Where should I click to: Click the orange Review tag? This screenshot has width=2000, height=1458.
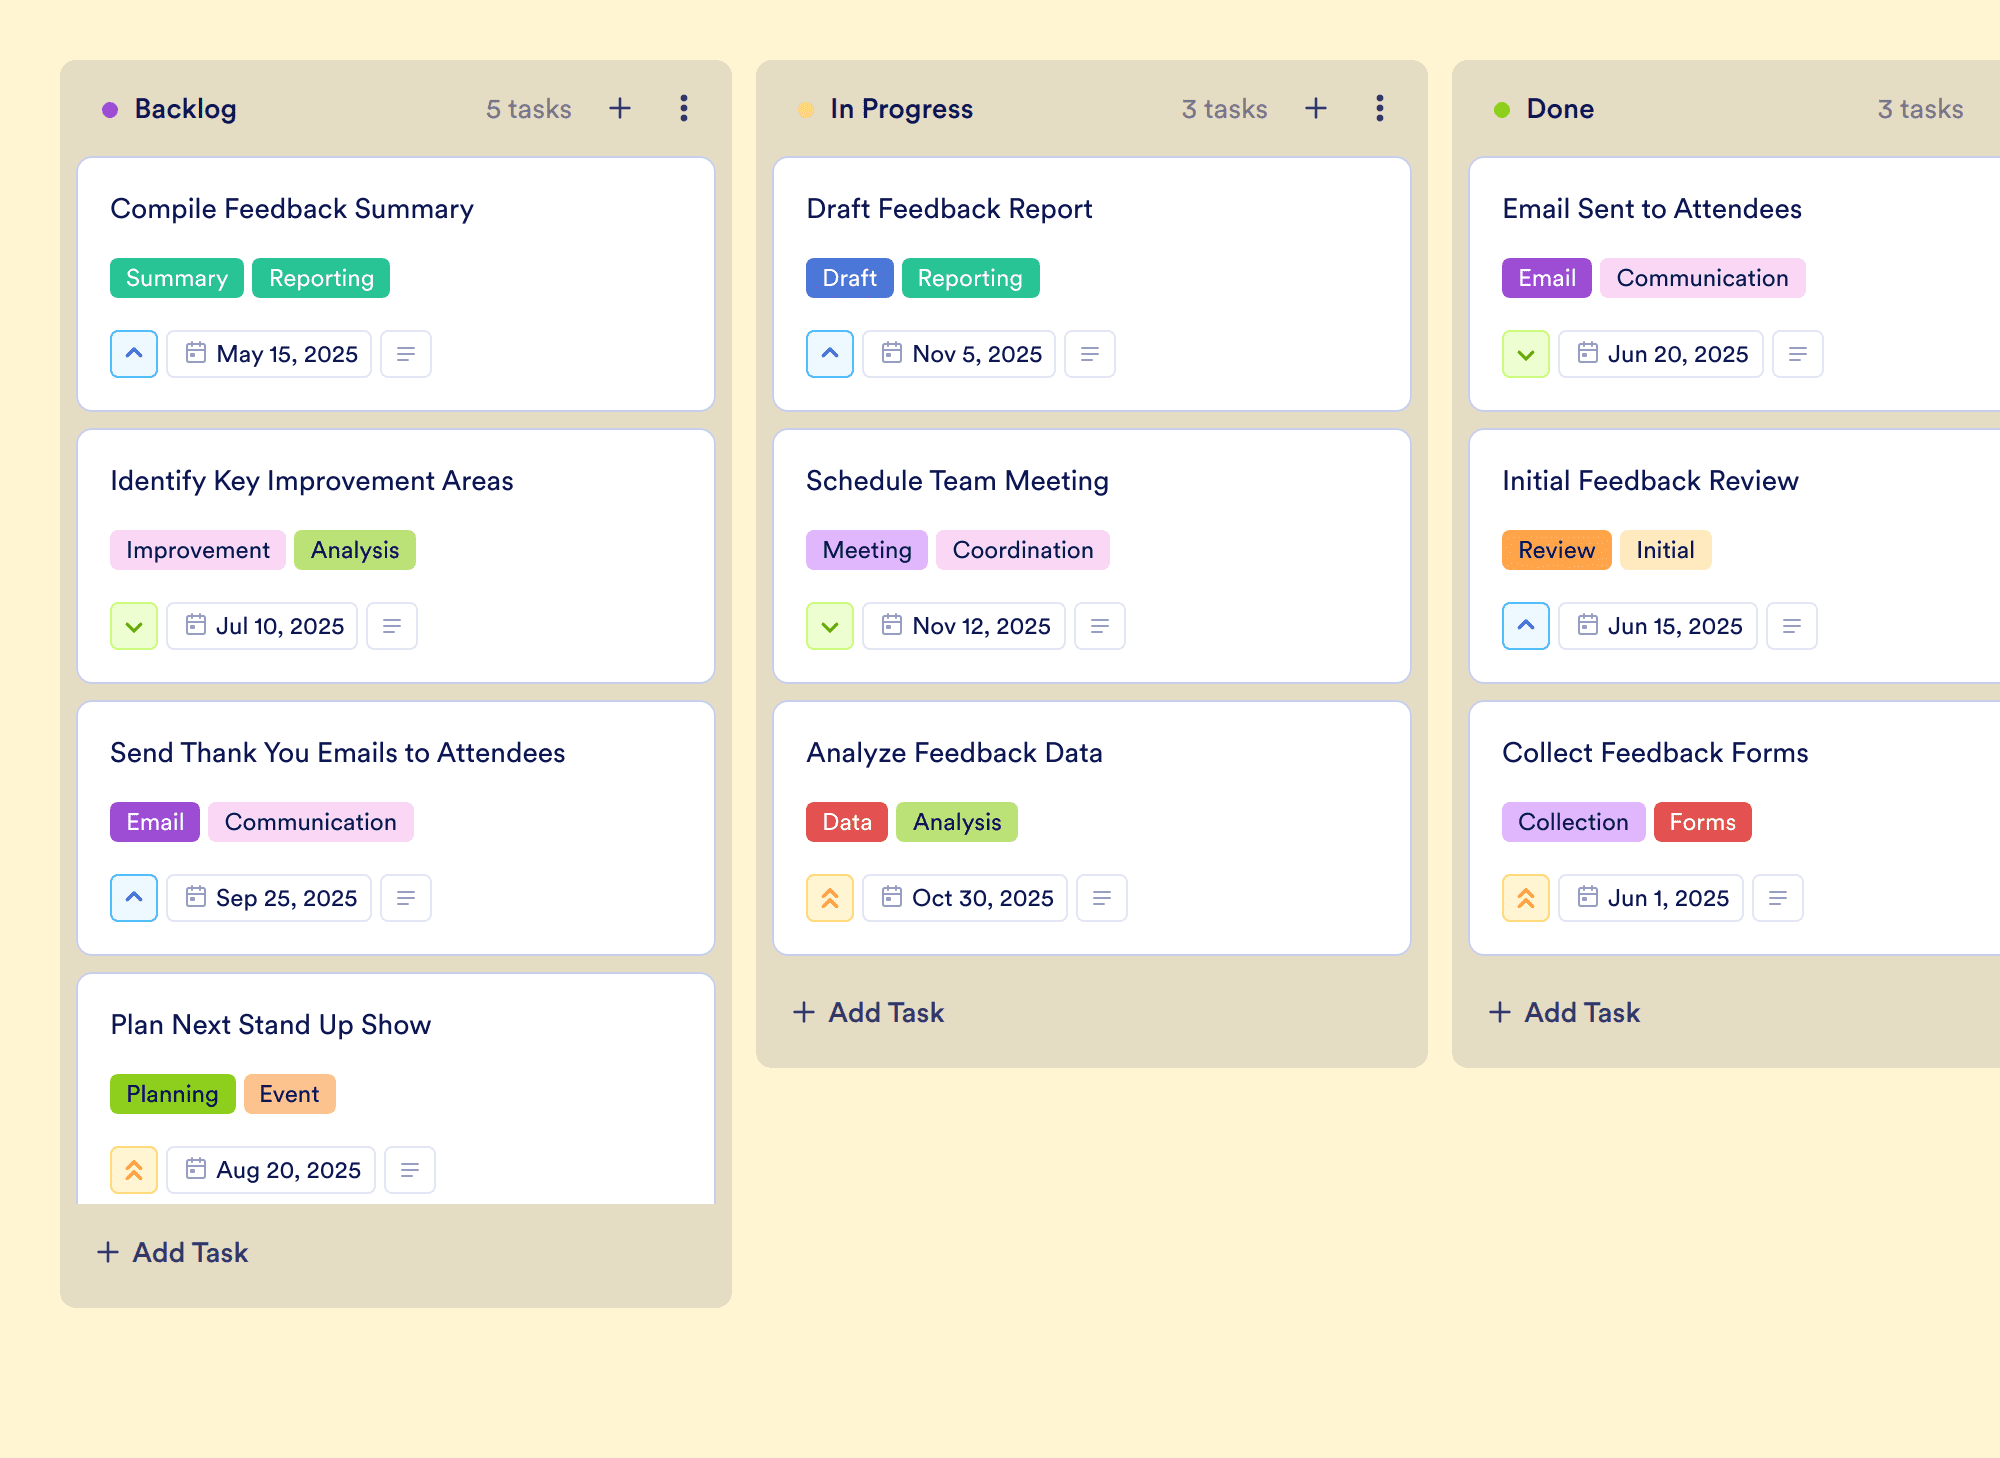[x=1557, y=550]
